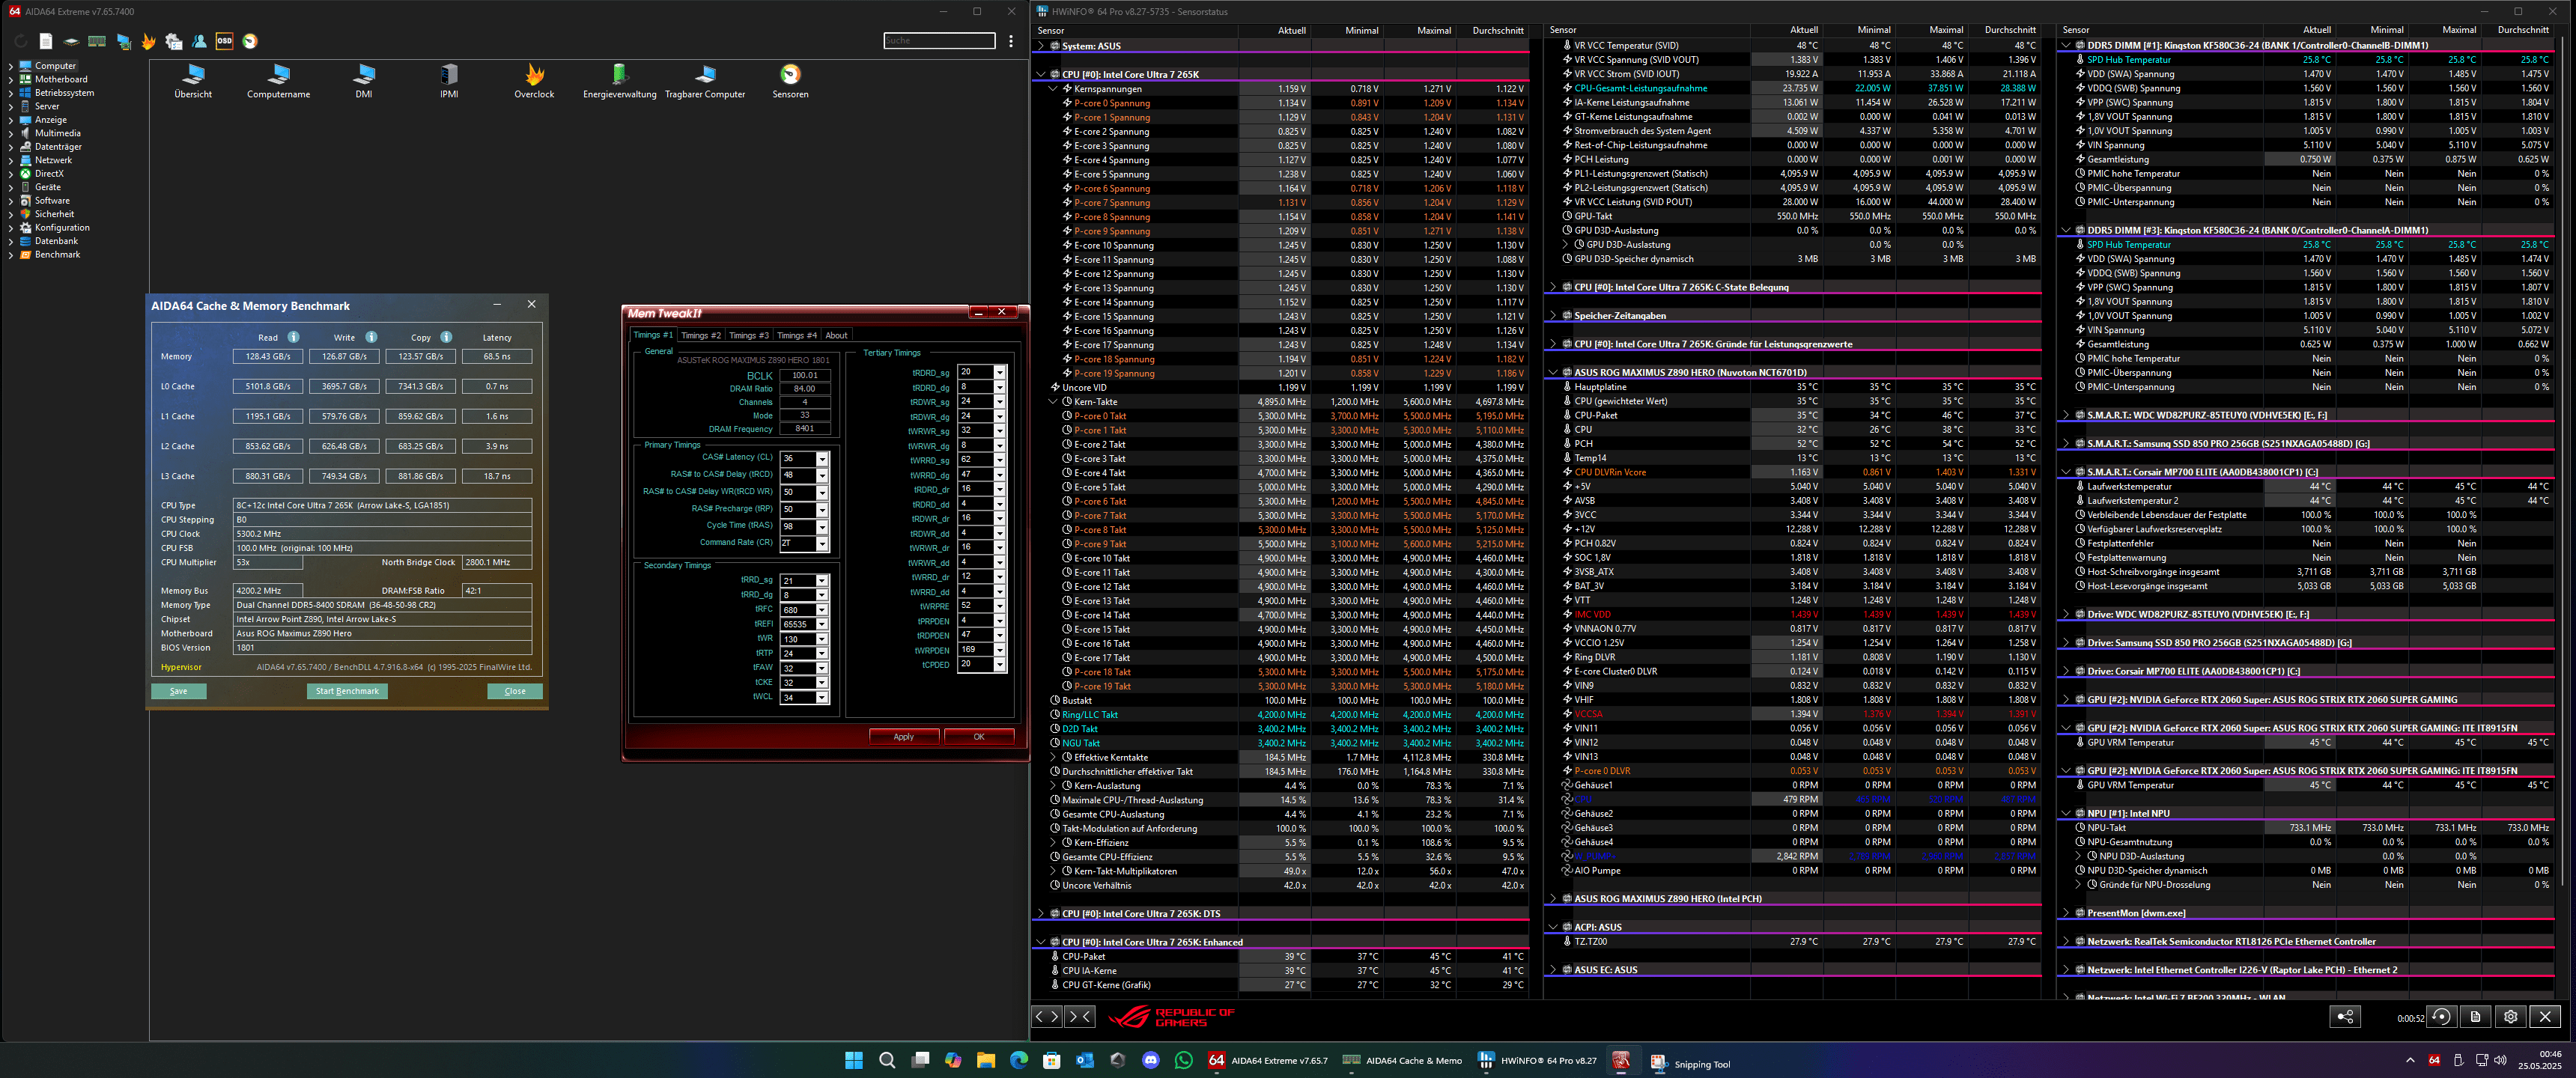Image resolution: width=2576 pixels, height=1078 pixels.
Task: Click Apply in Mem TweakIt
Action: click(x=903, y=737)
